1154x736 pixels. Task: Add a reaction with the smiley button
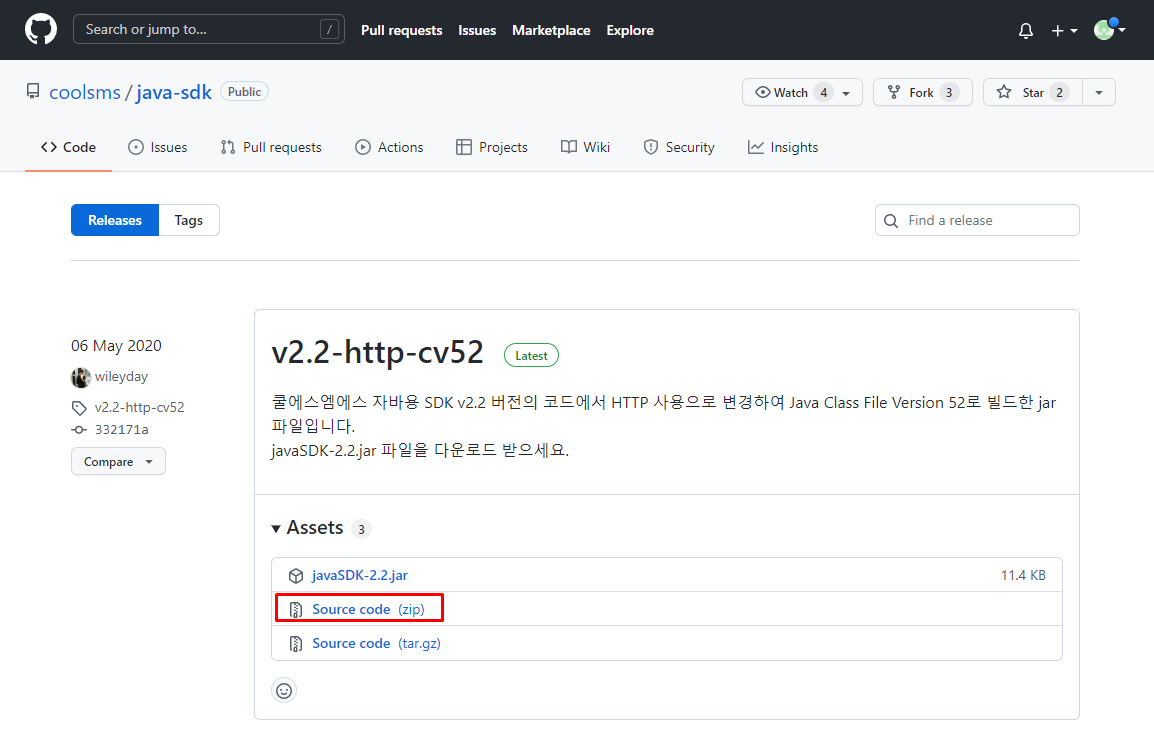[x=284, y=690]
